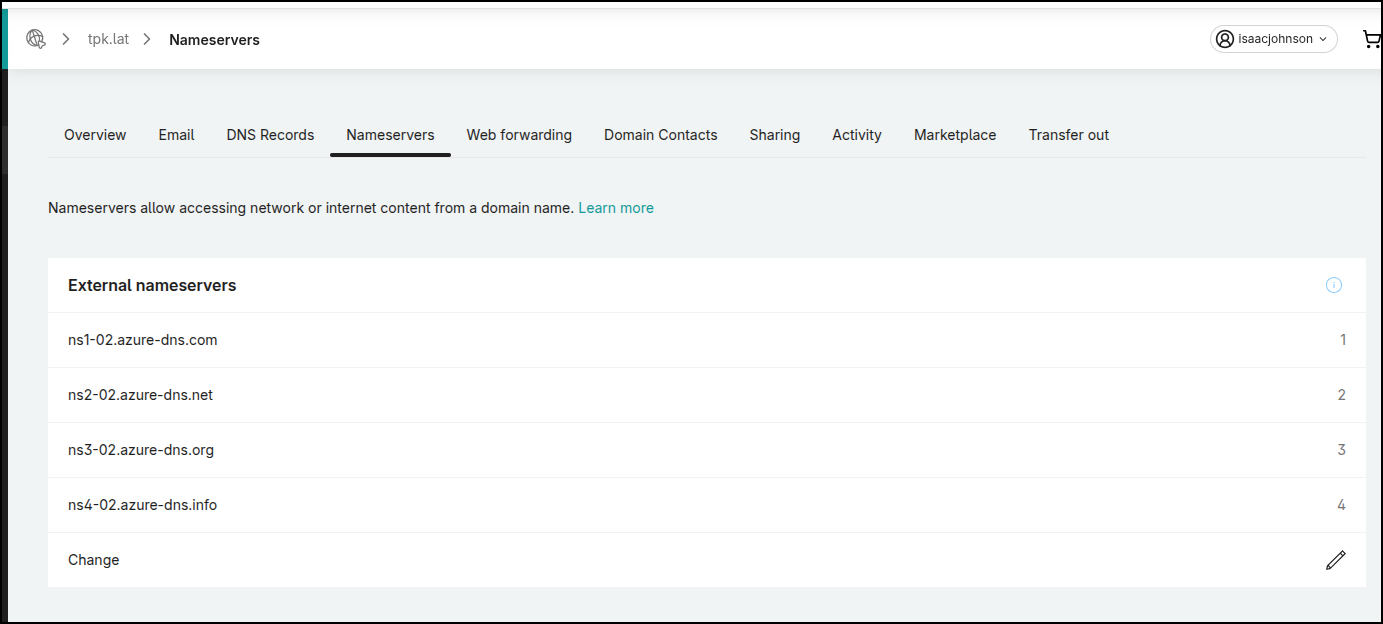Switch to the Marketplace tab

954,135
